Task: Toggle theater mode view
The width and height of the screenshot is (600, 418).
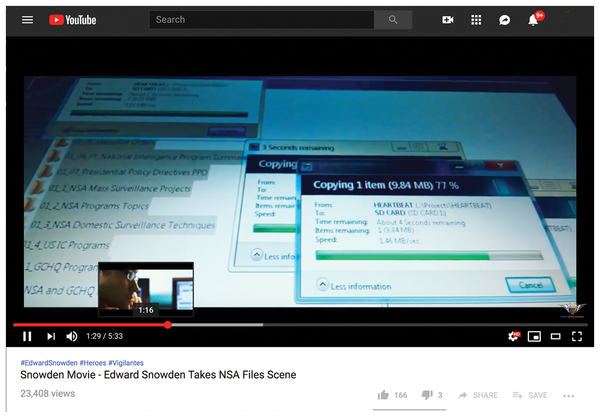Action: pyautogui.click(x=555, y=336)
